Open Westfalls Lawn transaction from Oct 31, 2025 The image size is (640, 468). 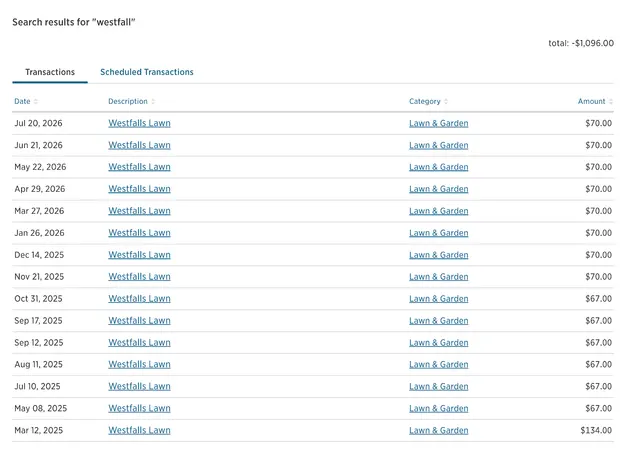[139, 299]
